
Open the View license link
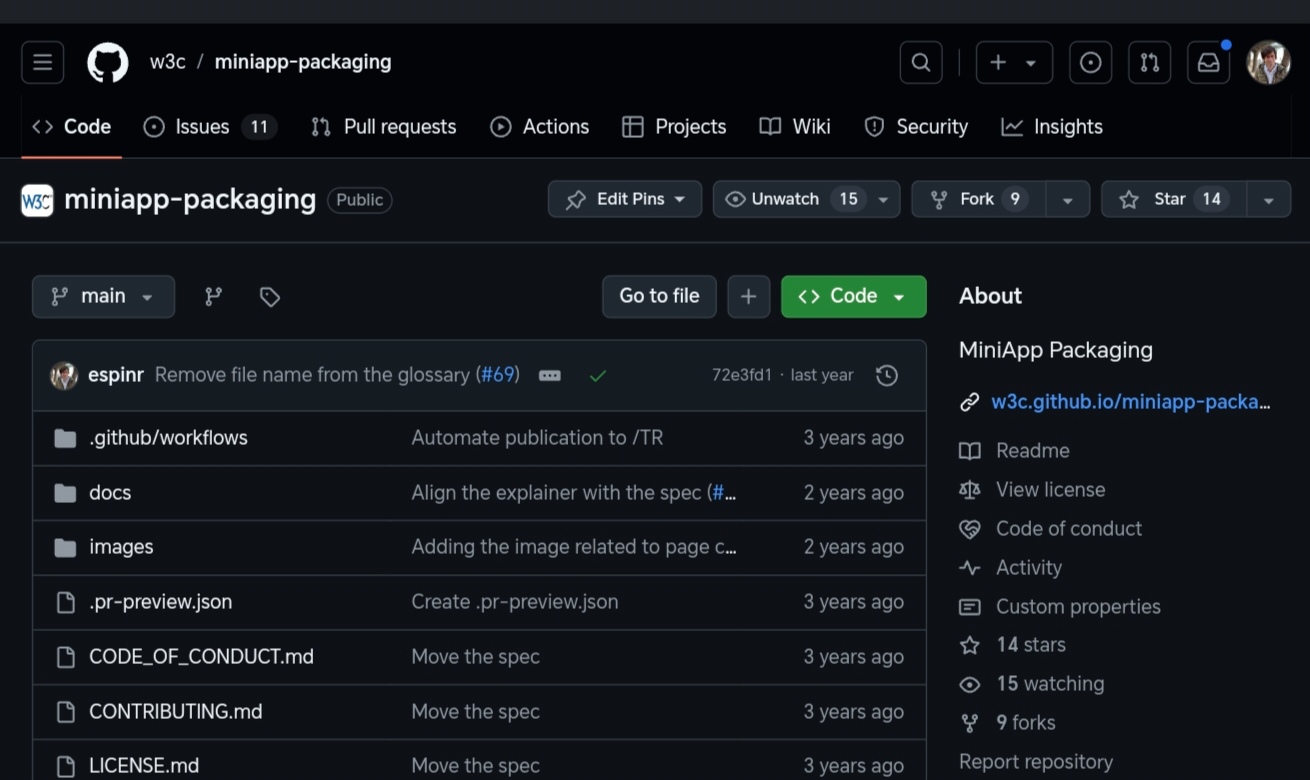pos(1050,490)
